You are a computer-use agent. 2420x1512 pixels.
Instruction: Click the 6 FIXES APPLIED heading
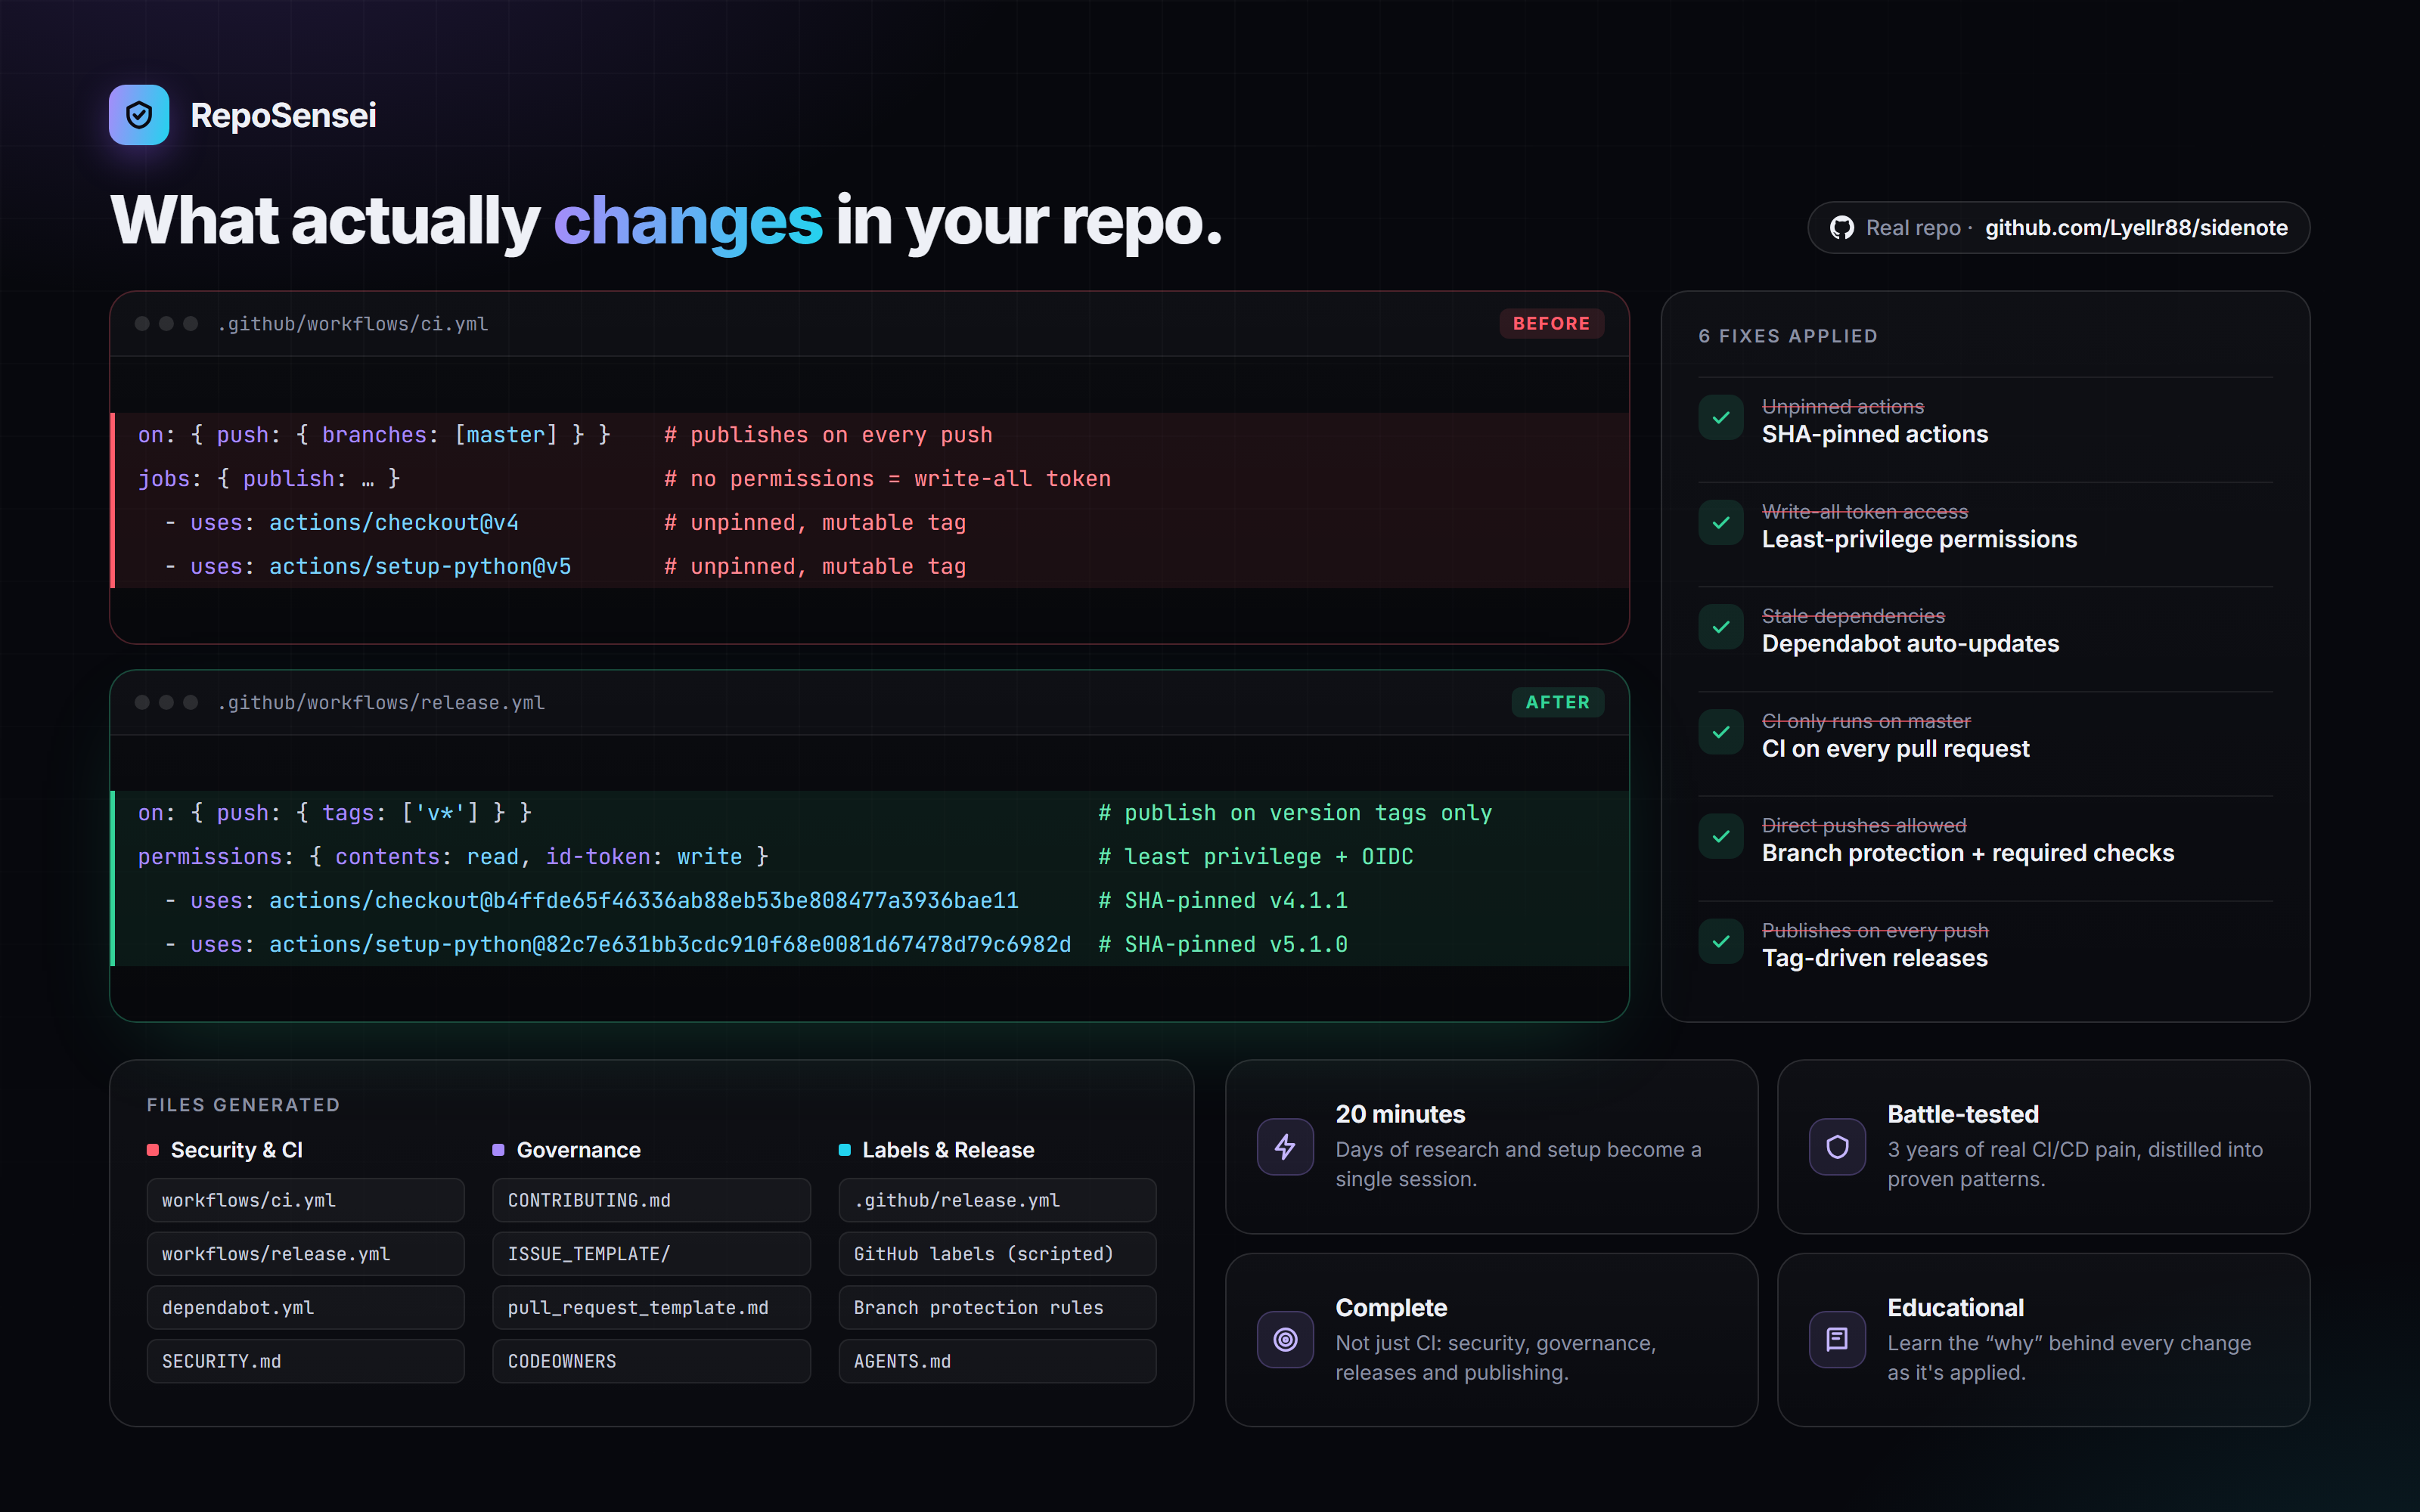click(x=1788, y=336)
